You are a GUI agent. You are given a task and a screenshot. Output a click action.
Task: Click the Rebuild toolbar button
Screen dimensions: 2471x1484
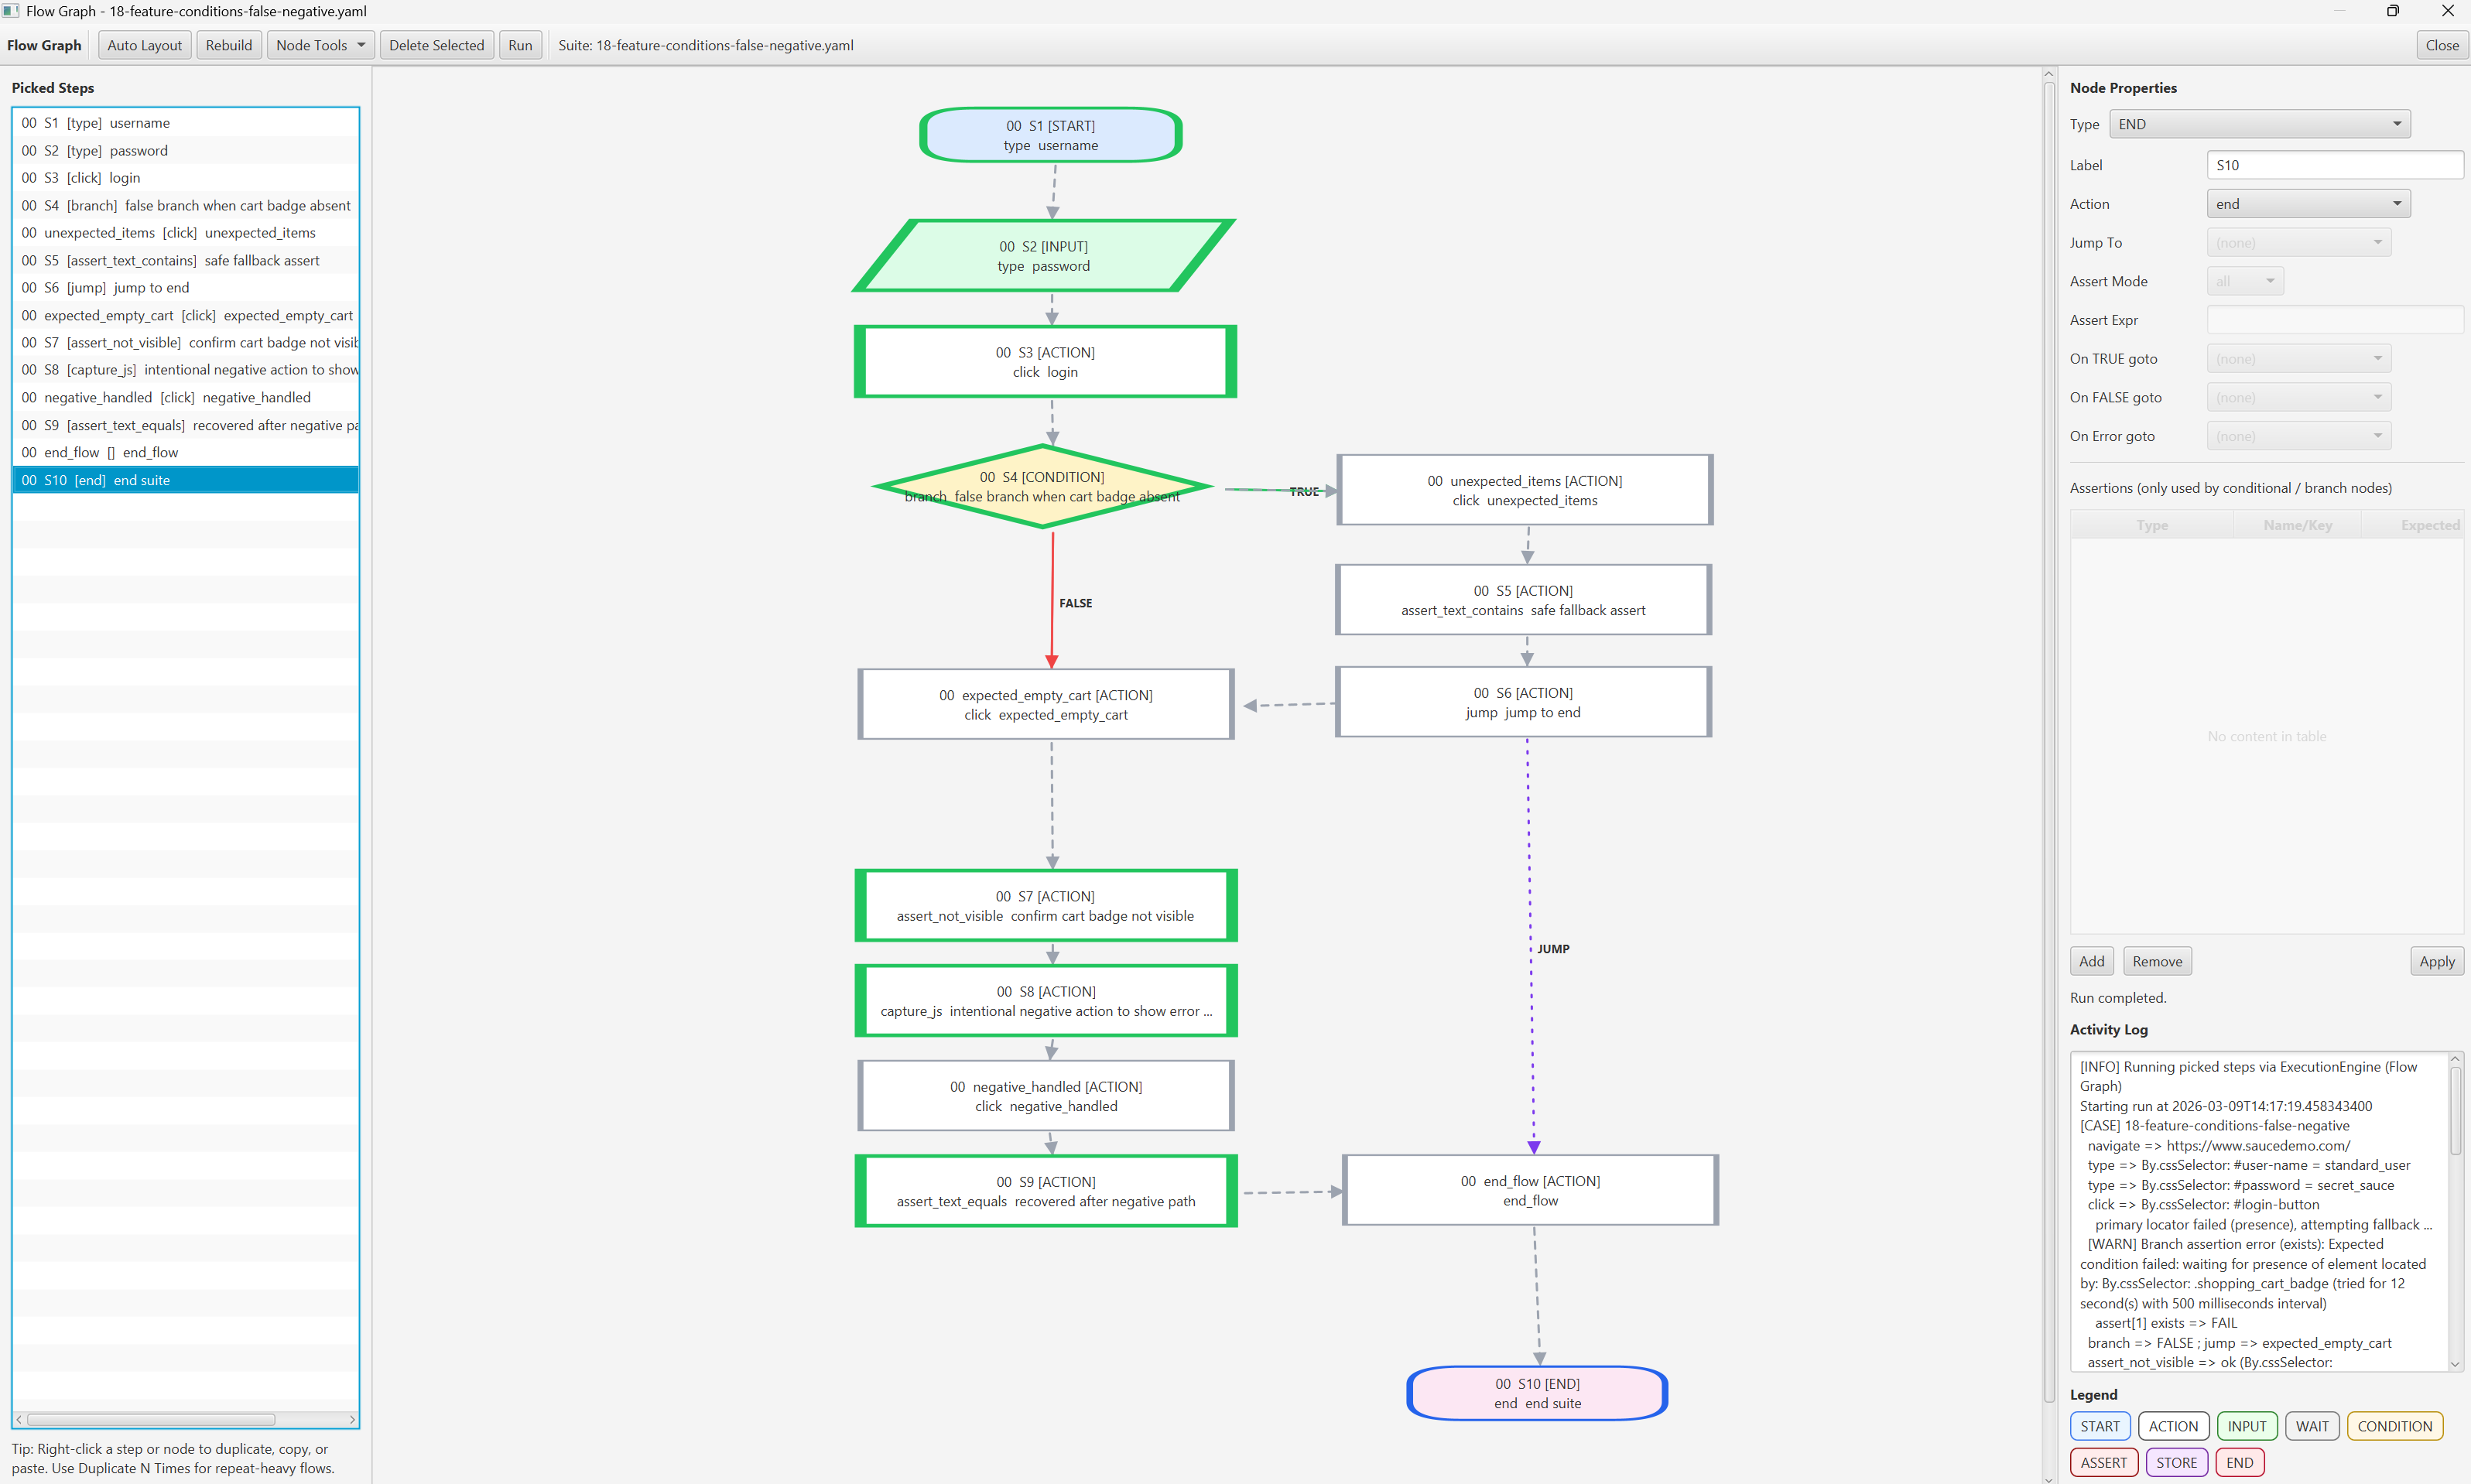(228, 45)
